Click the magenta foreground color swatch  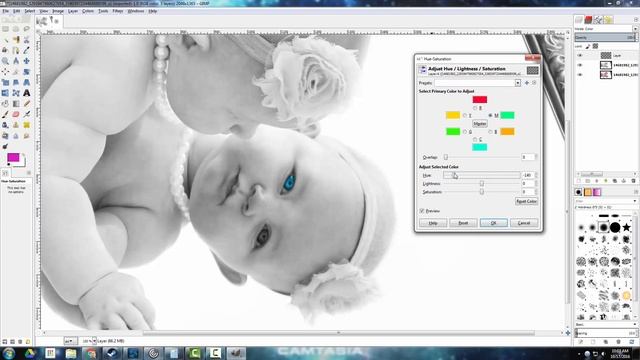(13, 158)
